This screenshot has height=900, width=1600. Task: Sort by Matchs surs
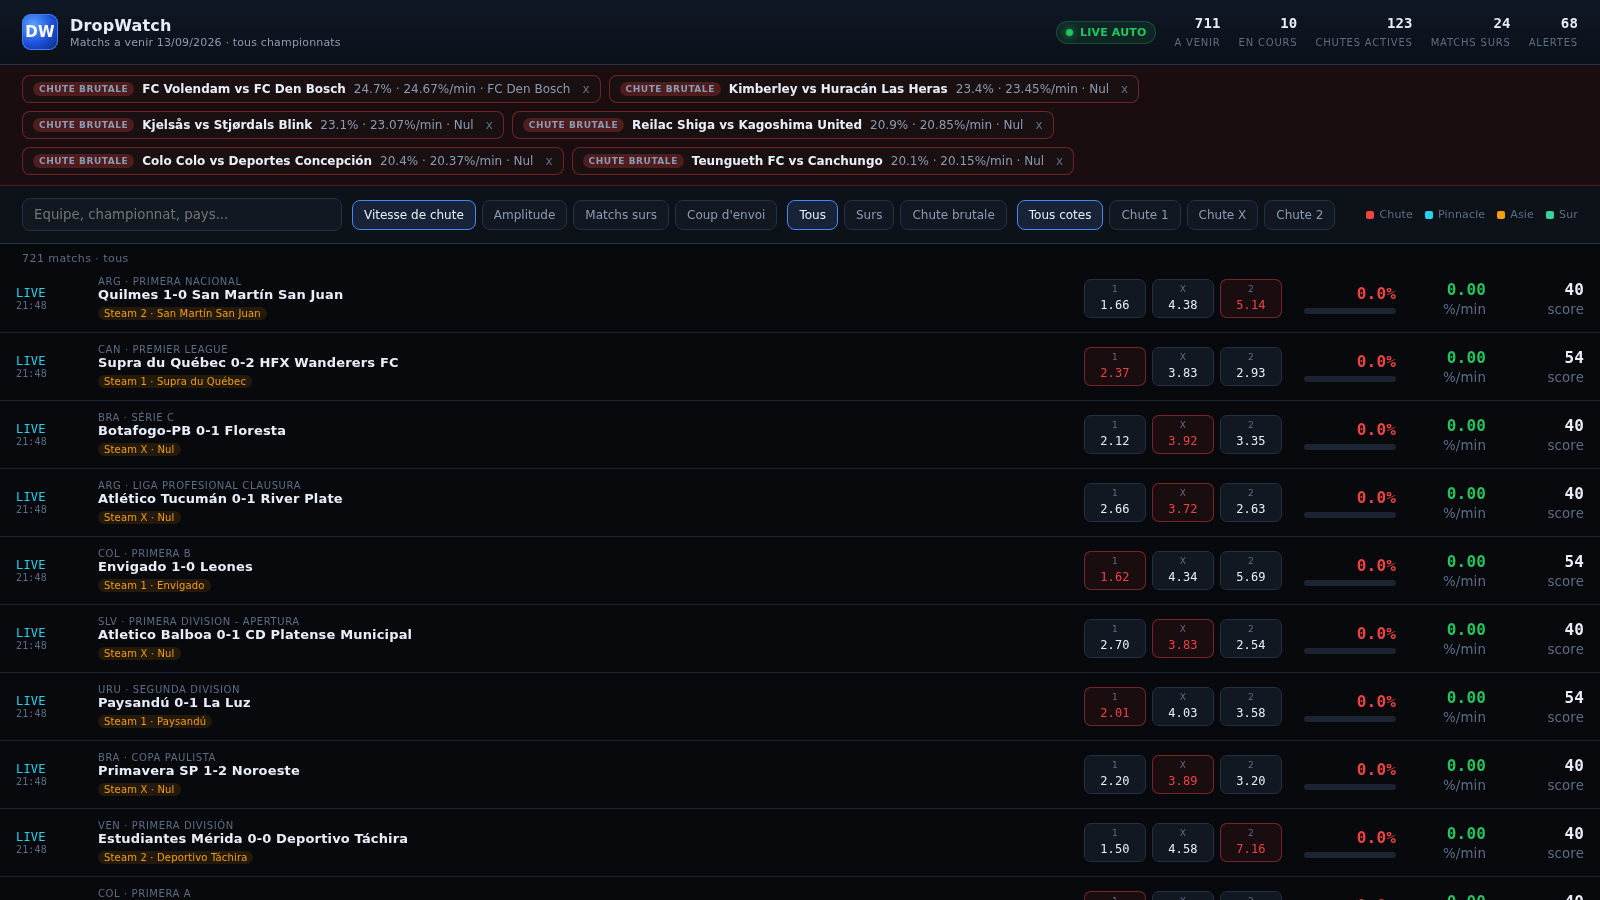621,215
